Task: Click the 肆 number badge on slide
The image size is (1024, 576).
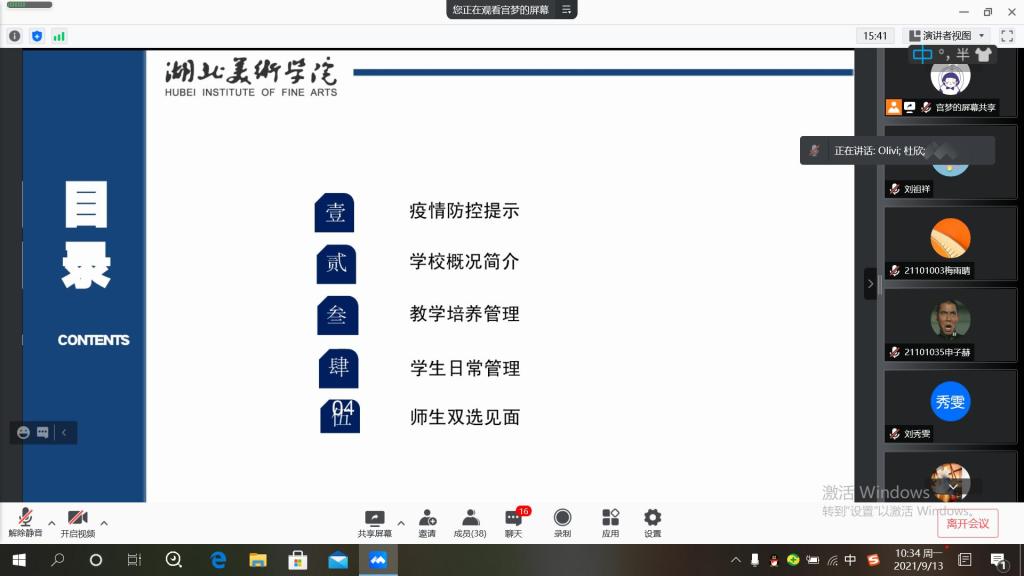Action: pyautogui.click(x=338, y=368)
